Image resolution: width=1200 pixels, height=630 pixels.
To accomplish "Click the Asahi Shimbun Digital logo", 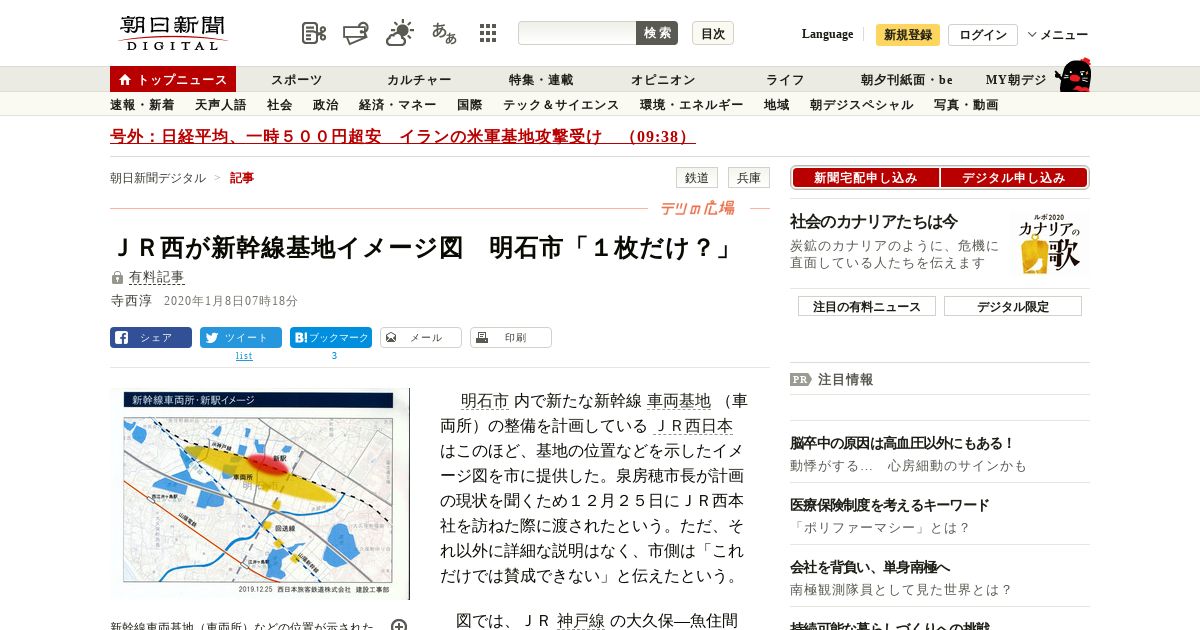I will point(173,33).
